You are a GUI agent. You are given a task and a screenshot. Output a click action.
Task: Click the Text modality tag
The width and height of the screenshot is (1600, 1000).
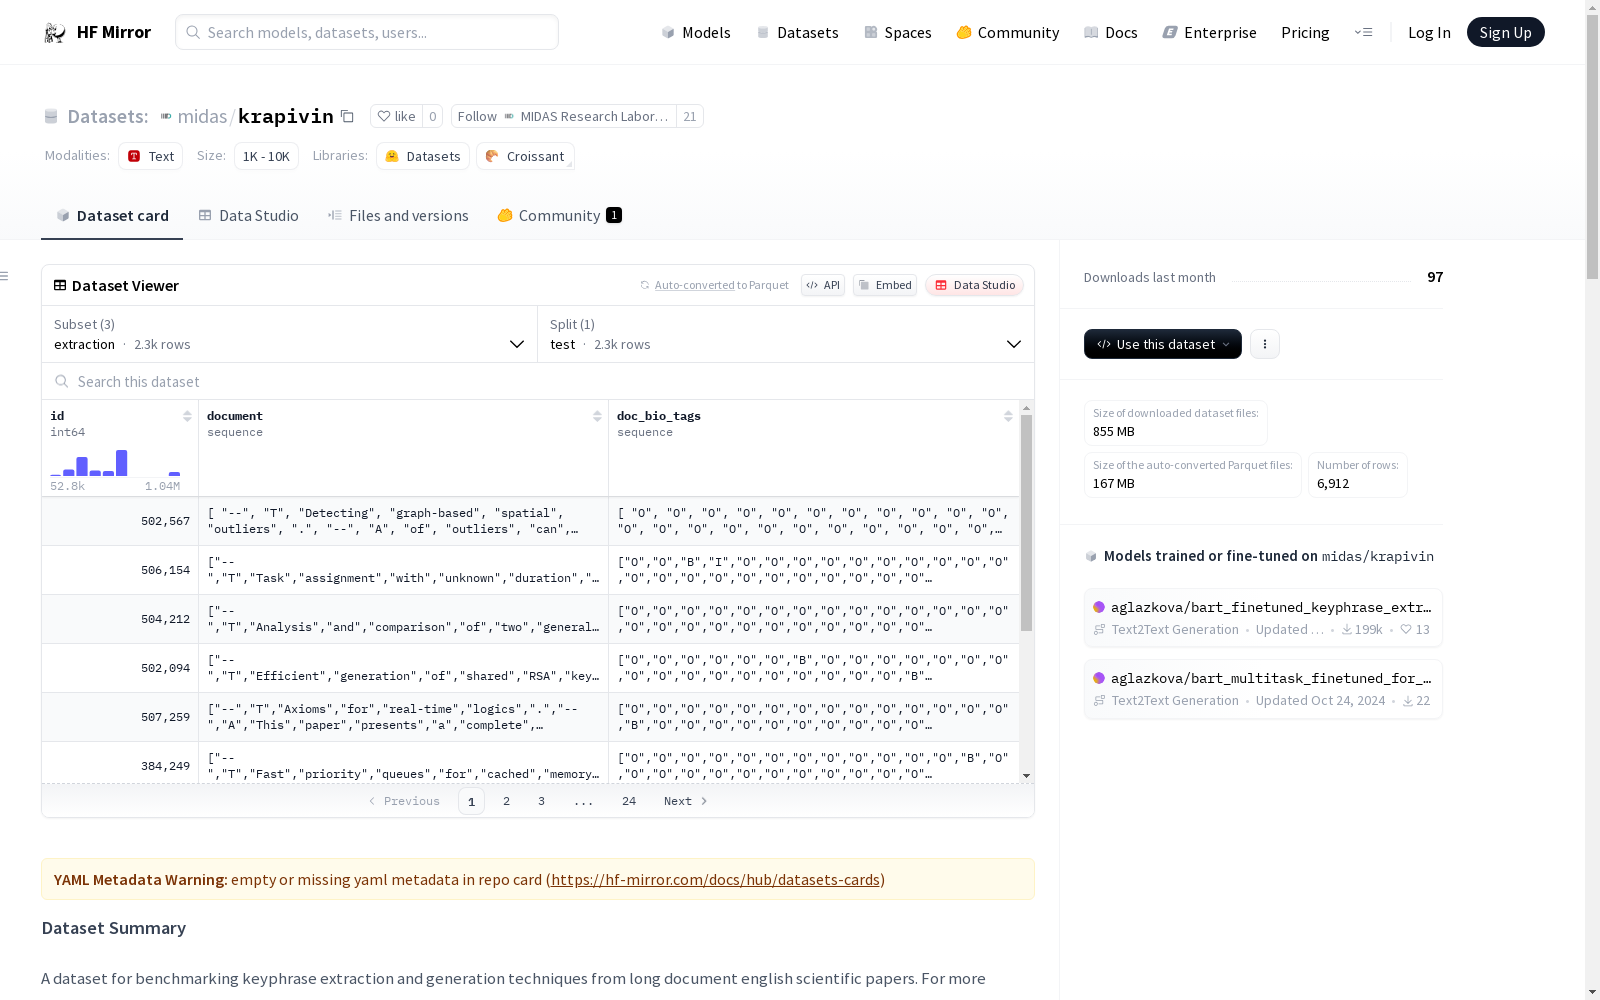(x=151, y=156)
